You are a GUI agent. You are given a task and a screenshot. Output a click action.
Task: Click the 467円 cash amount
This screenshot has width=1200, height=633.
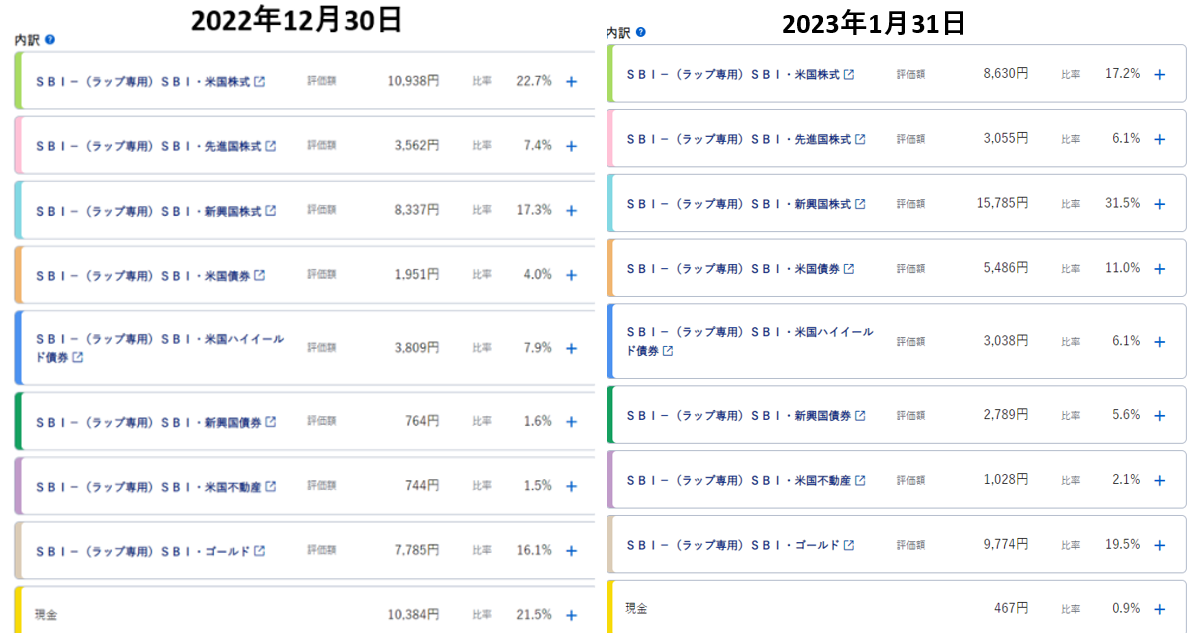1011,608
